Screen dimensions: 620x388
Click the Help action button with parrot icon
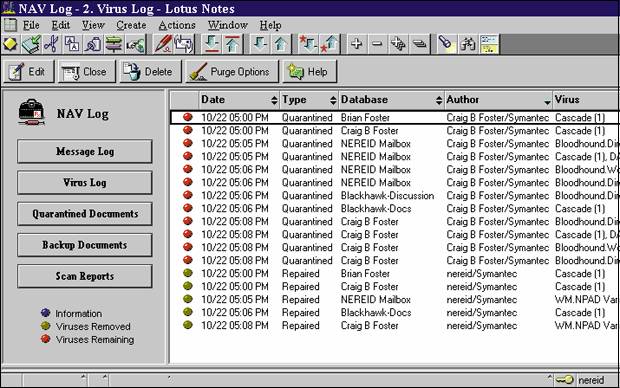coord(310,72)
